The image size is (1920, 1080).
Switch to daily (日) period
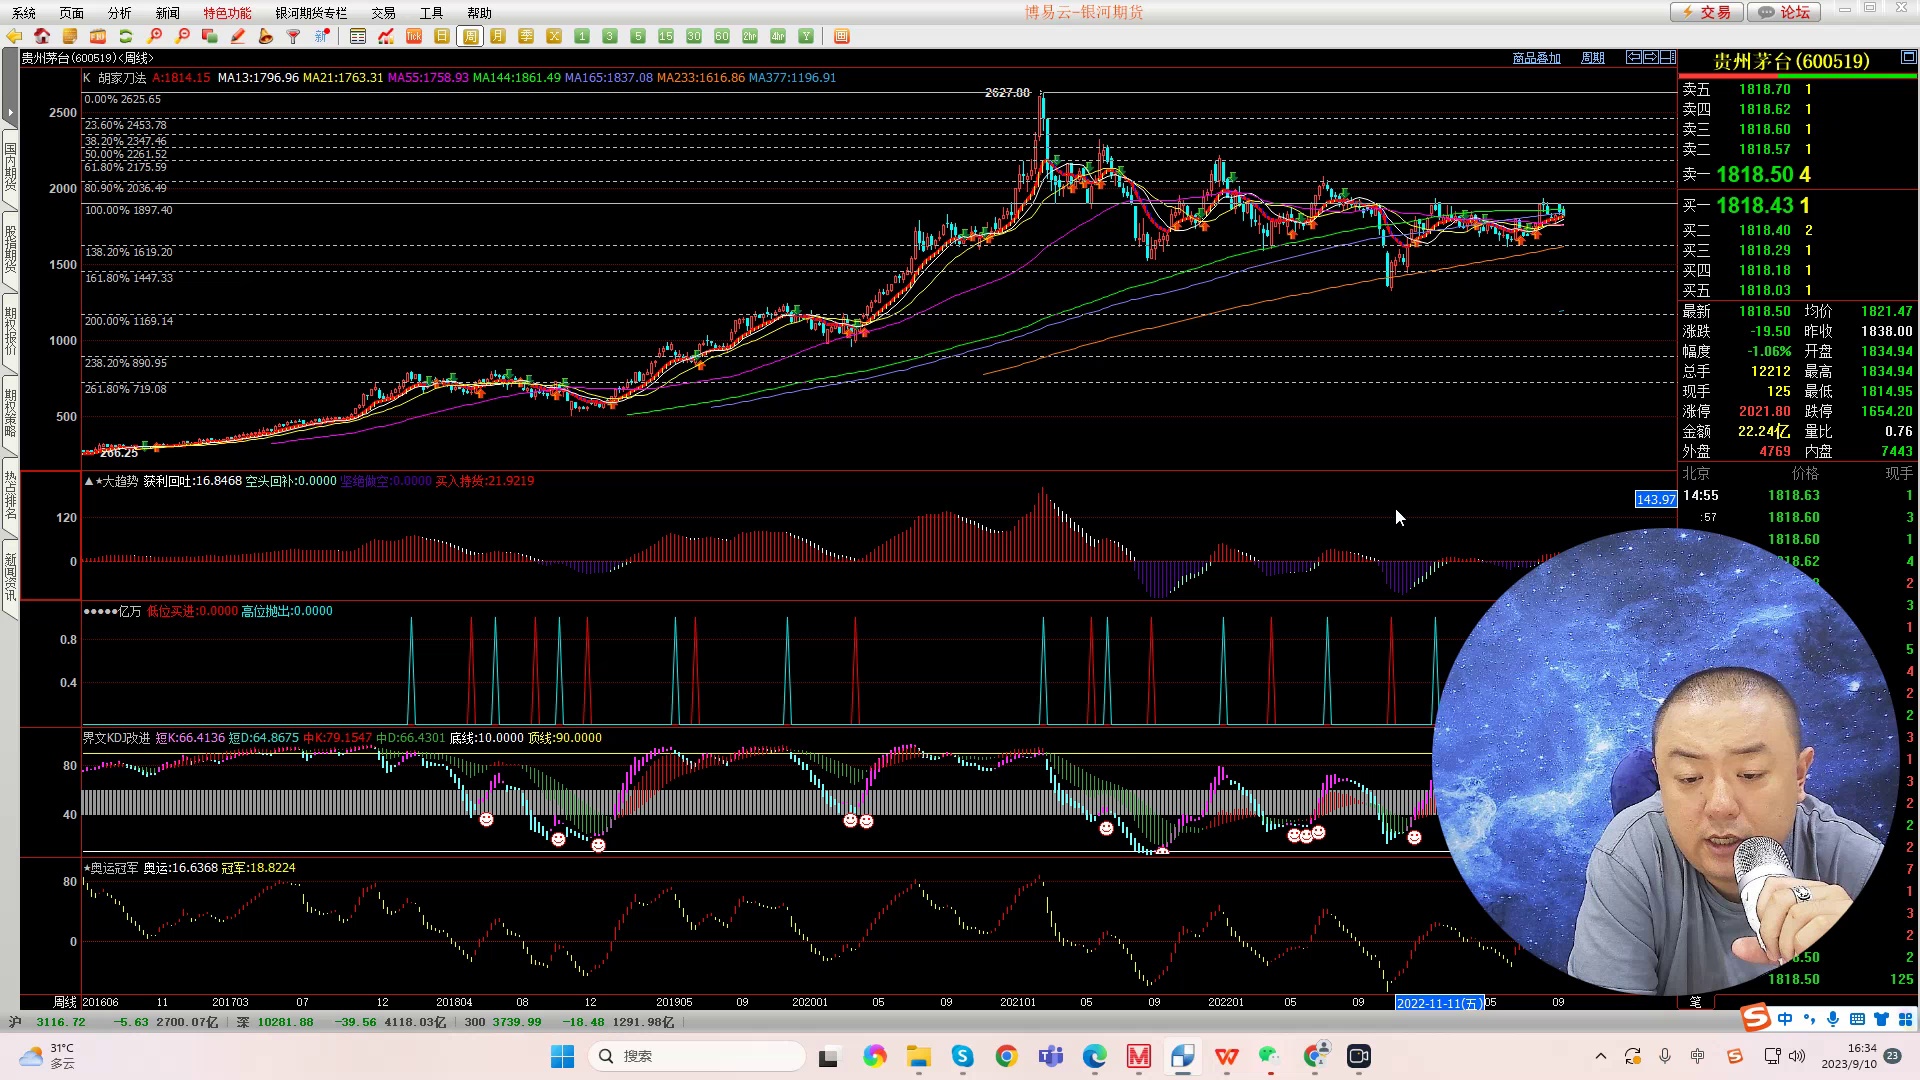(442, 36)
